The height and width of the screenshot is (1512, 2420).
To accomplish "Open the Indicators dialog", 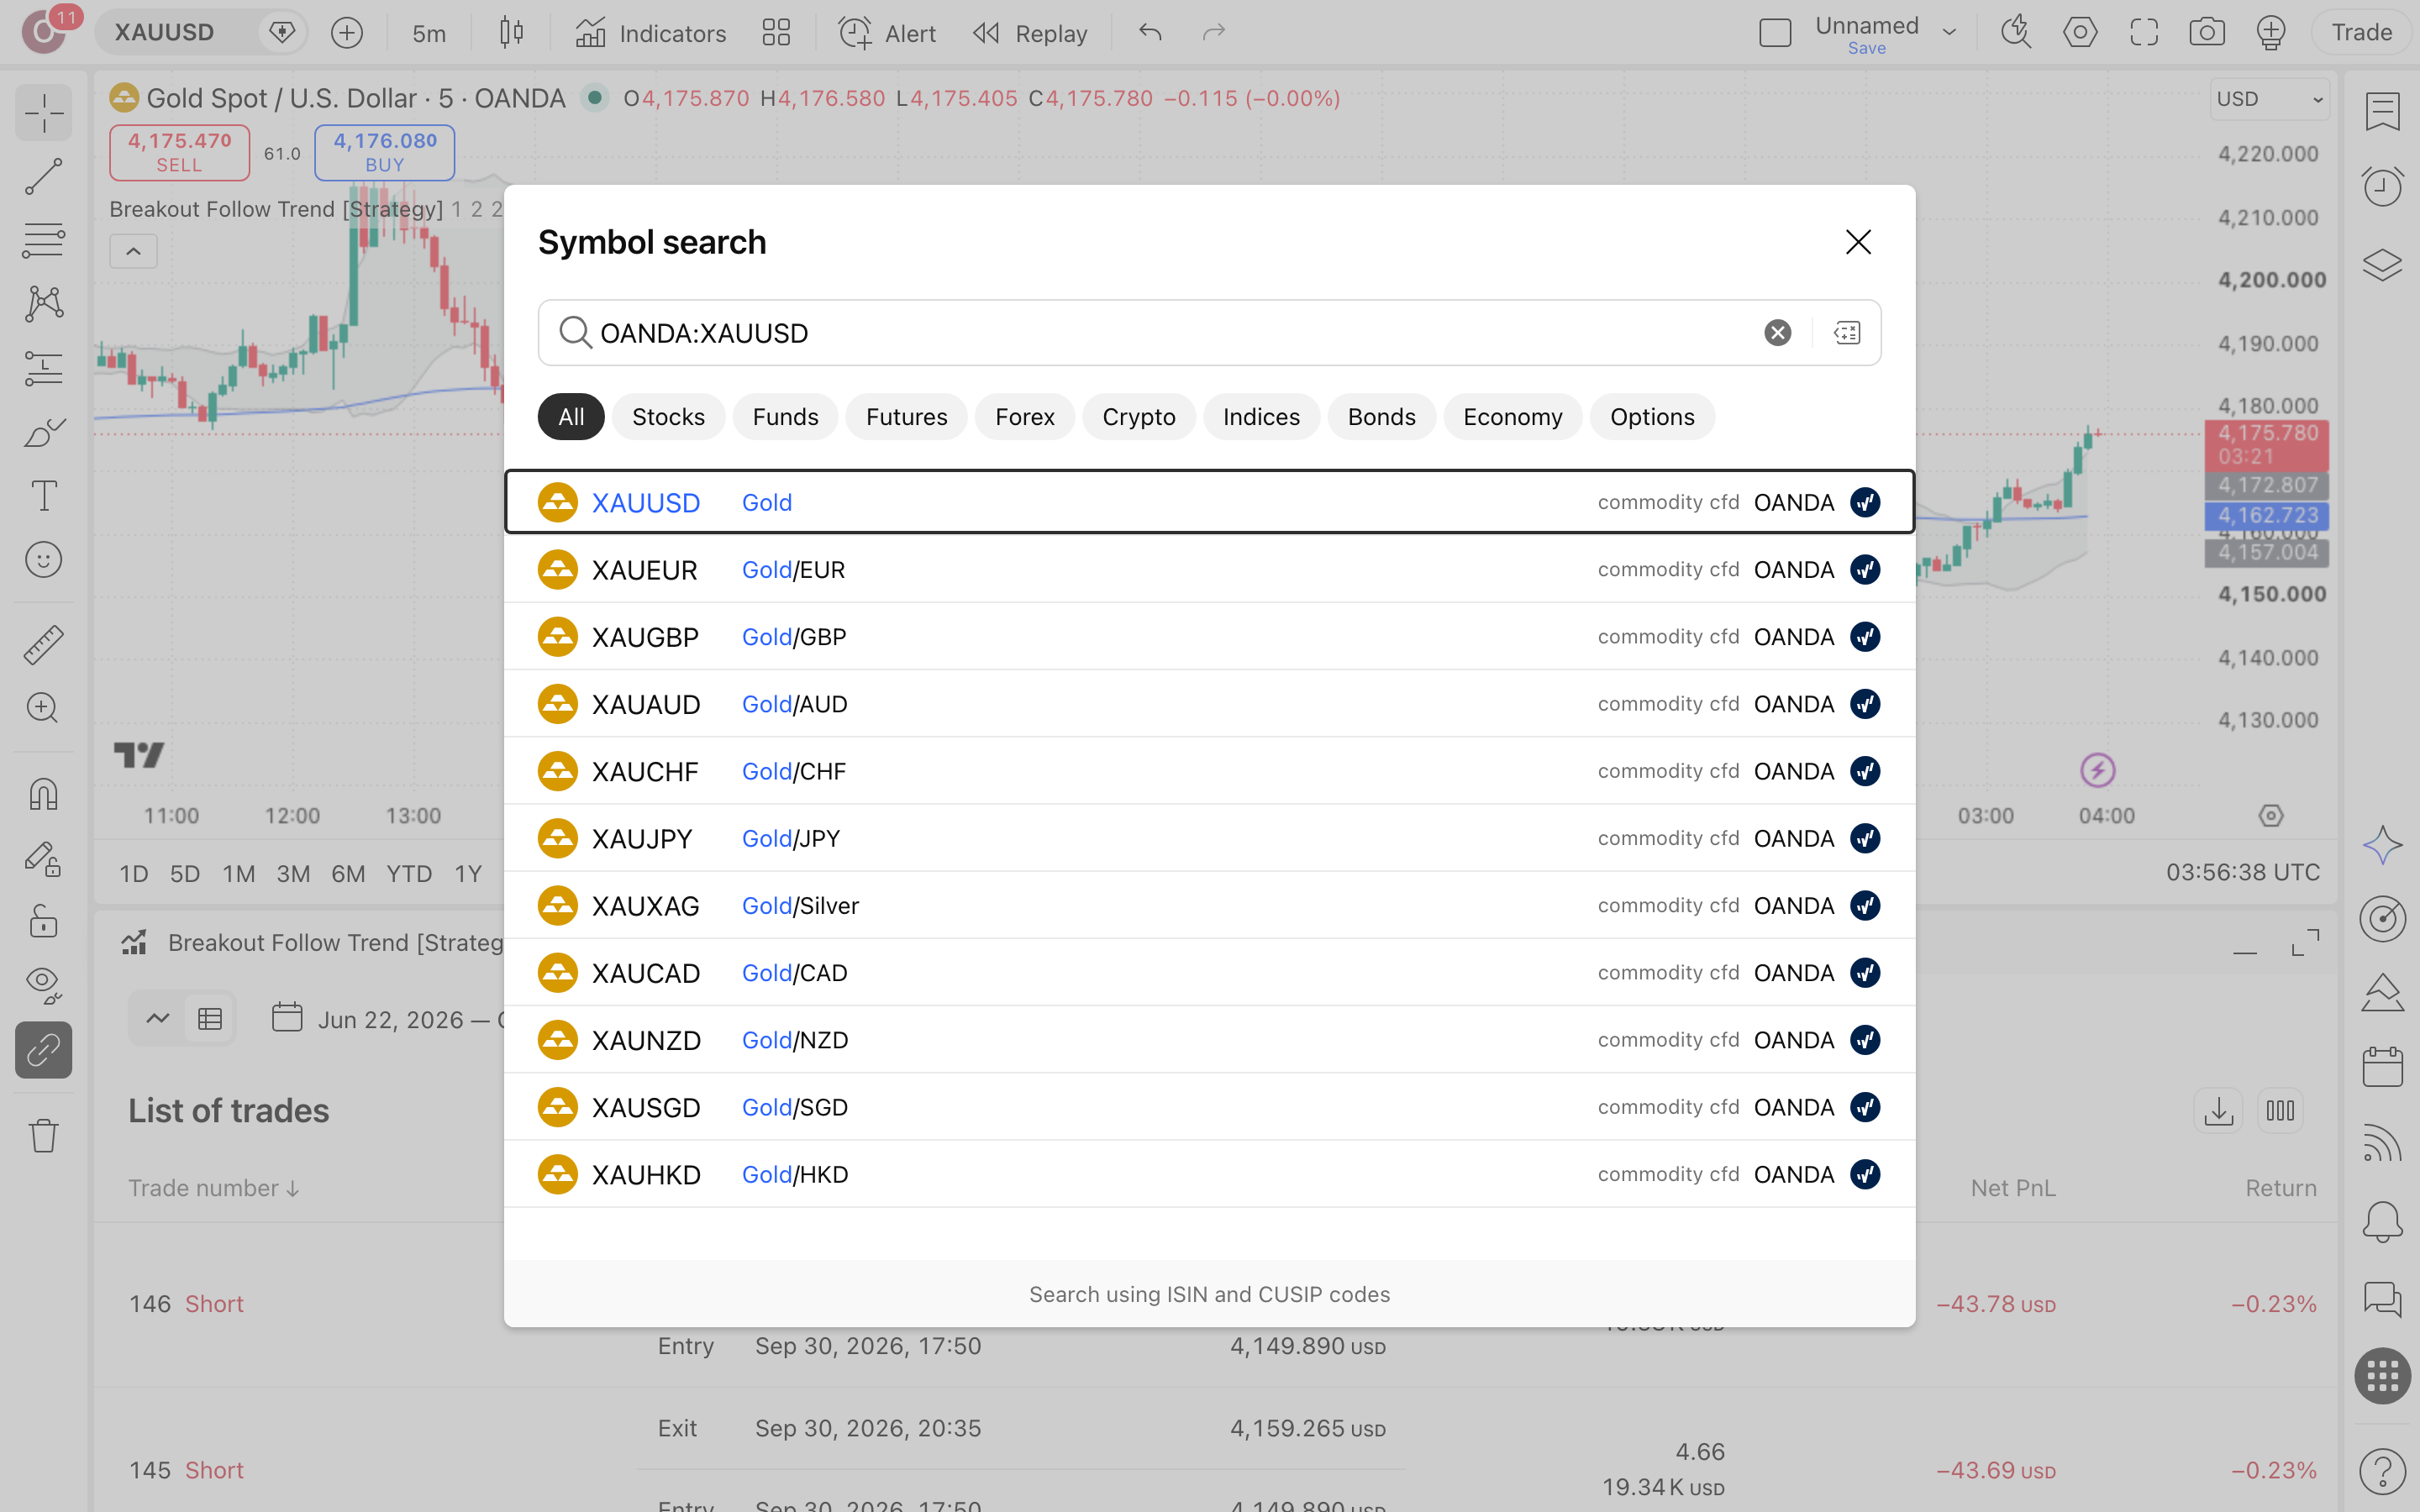I will pyautogui.click(x=650, y=33).
